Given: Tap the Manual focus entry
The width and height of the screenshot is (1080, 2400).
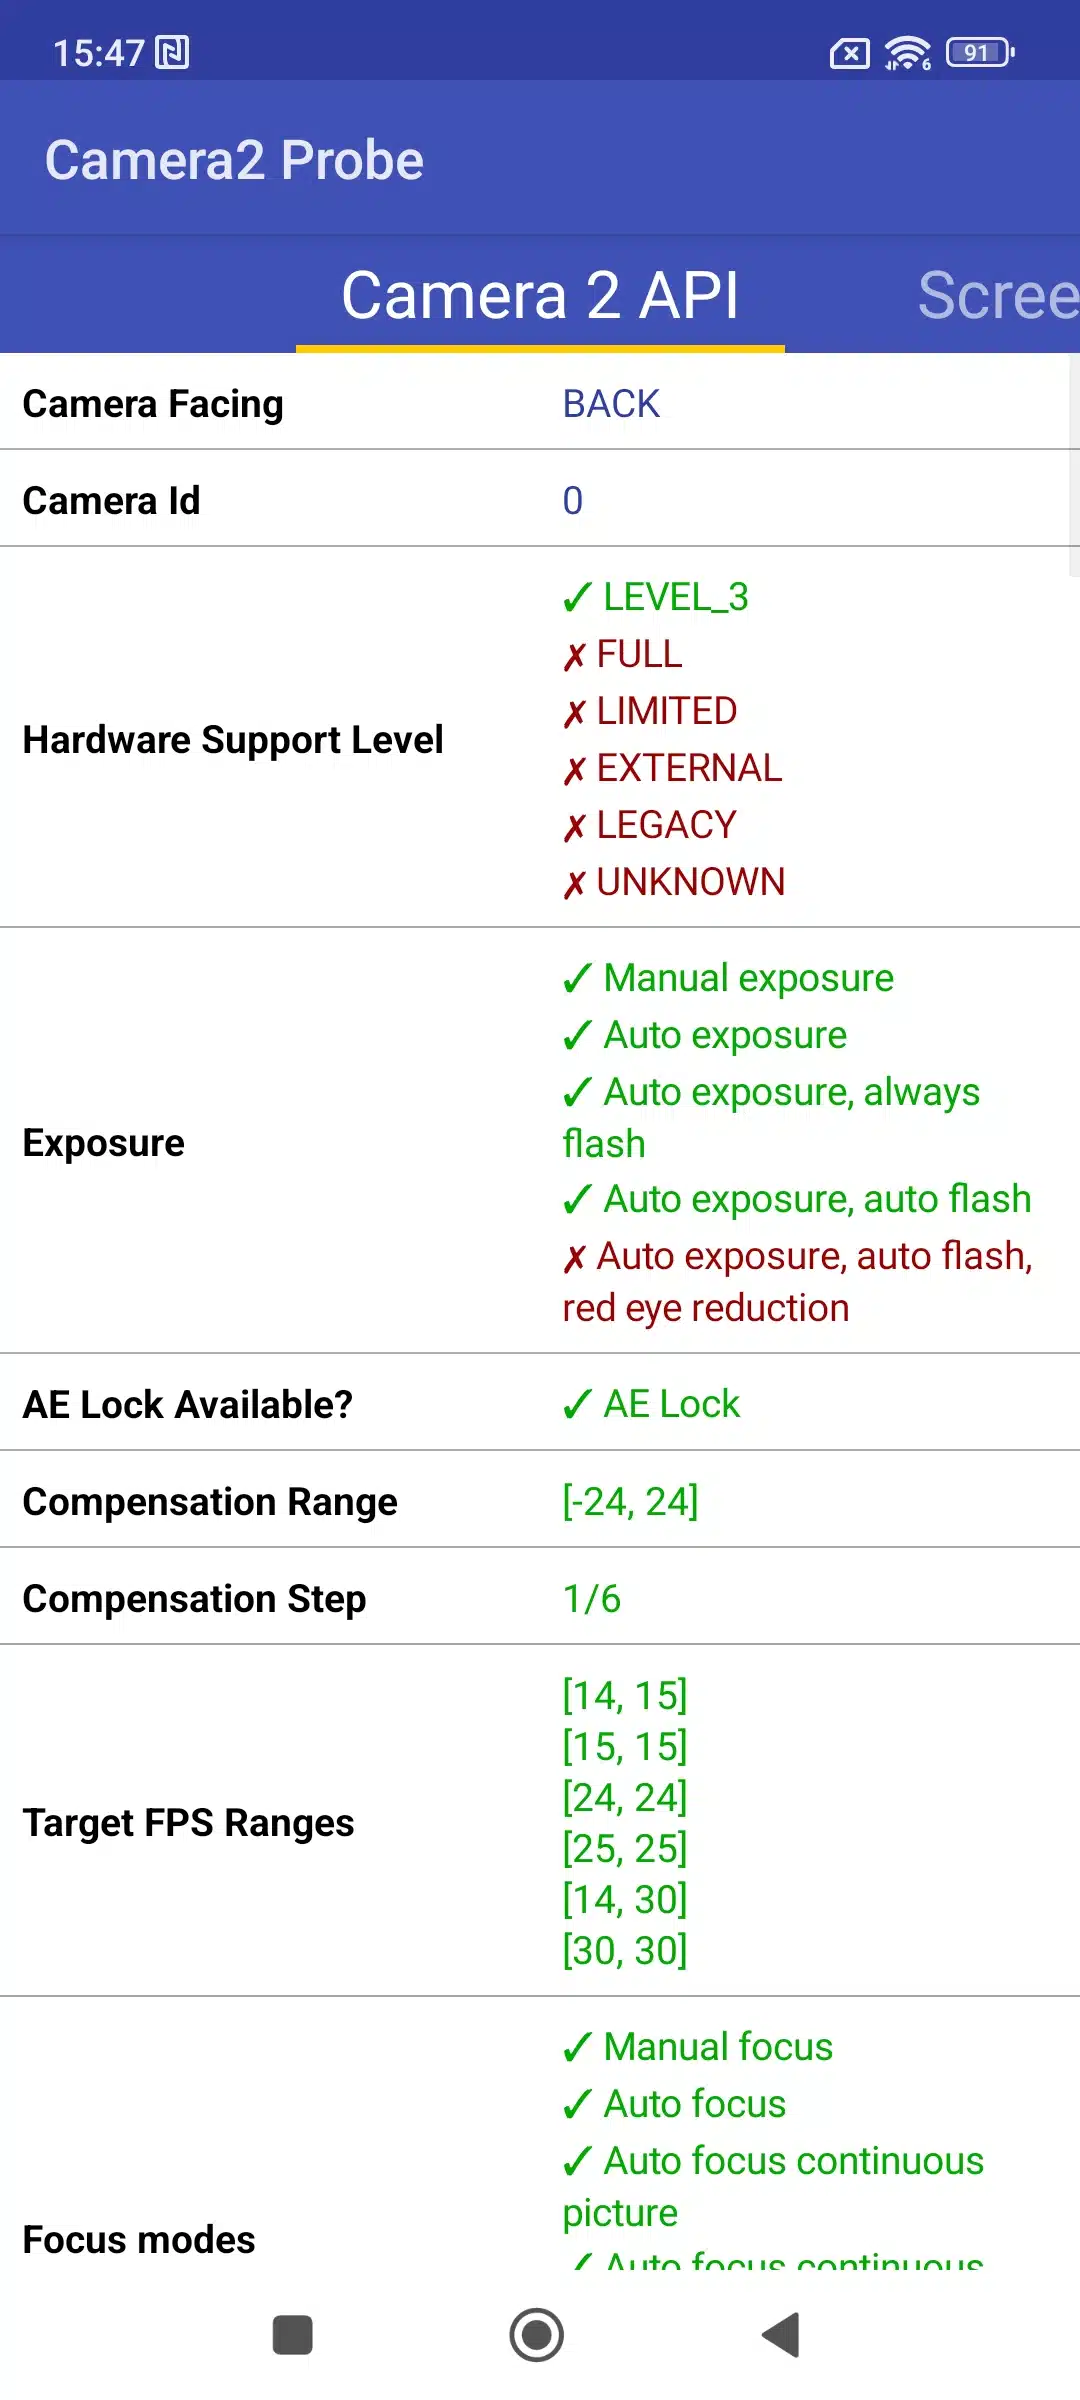Looking at the screenshot, I should point(717,2047).
